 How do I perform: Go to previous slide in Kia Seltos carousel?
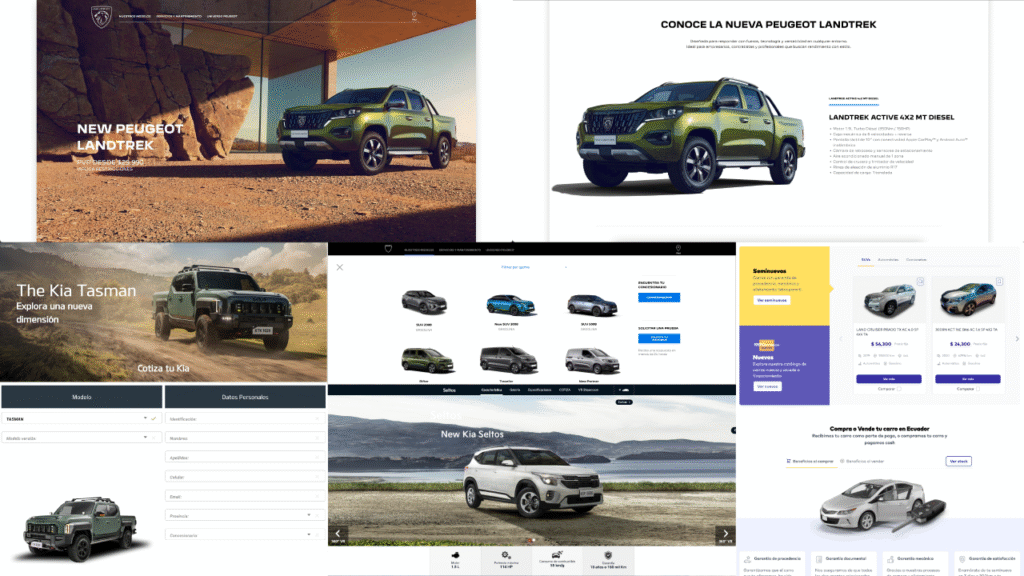click(x=338, y=534)
